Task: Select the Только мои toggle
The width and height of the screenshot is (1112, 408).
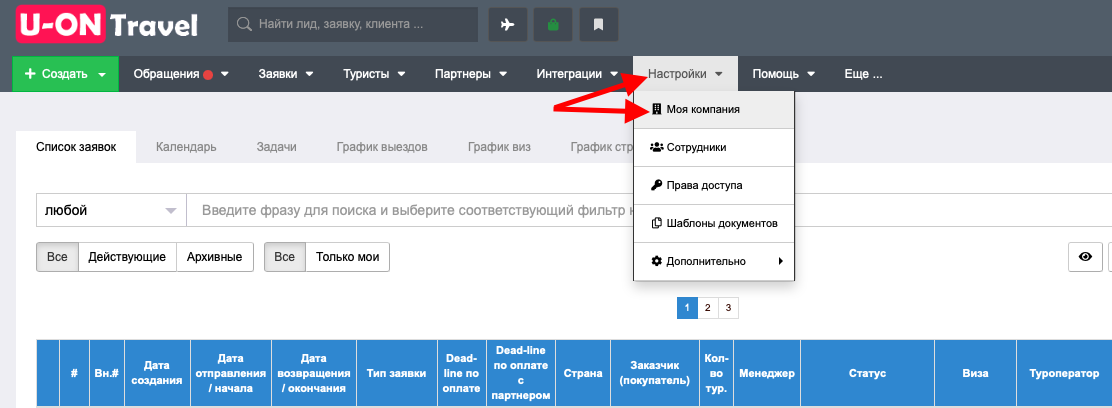Action: click(348, 257)
